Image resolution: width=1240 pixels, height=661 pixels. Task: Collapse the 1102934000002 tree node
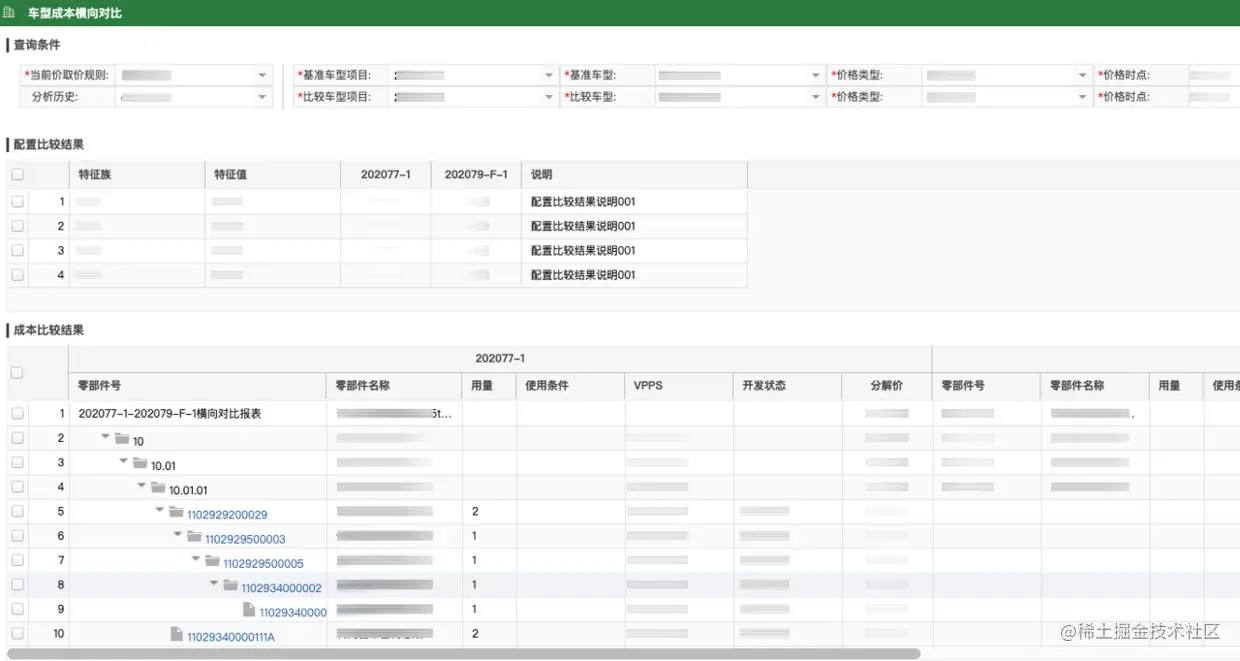pos(214,584)
